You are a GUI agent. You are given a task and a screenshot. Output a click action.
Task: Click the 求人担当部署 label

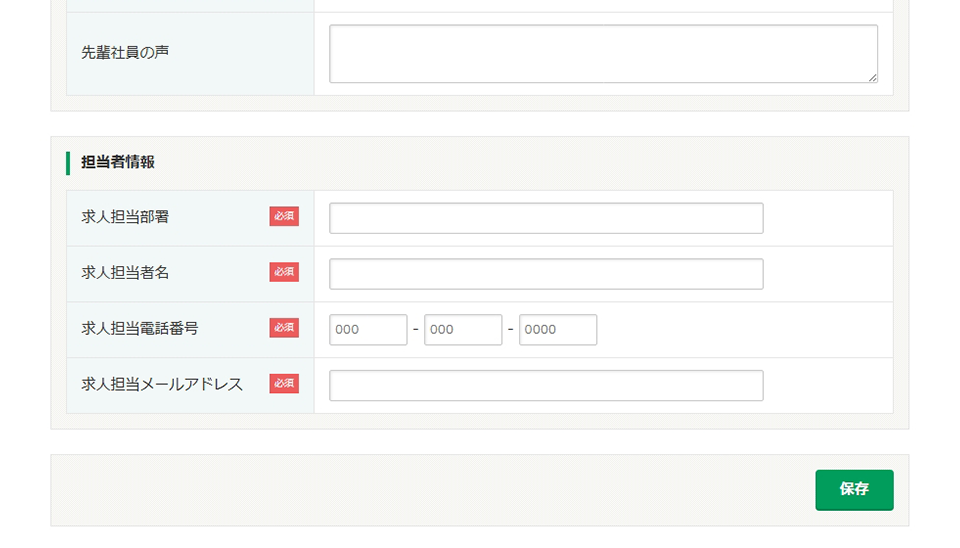[x=125, y=216]
